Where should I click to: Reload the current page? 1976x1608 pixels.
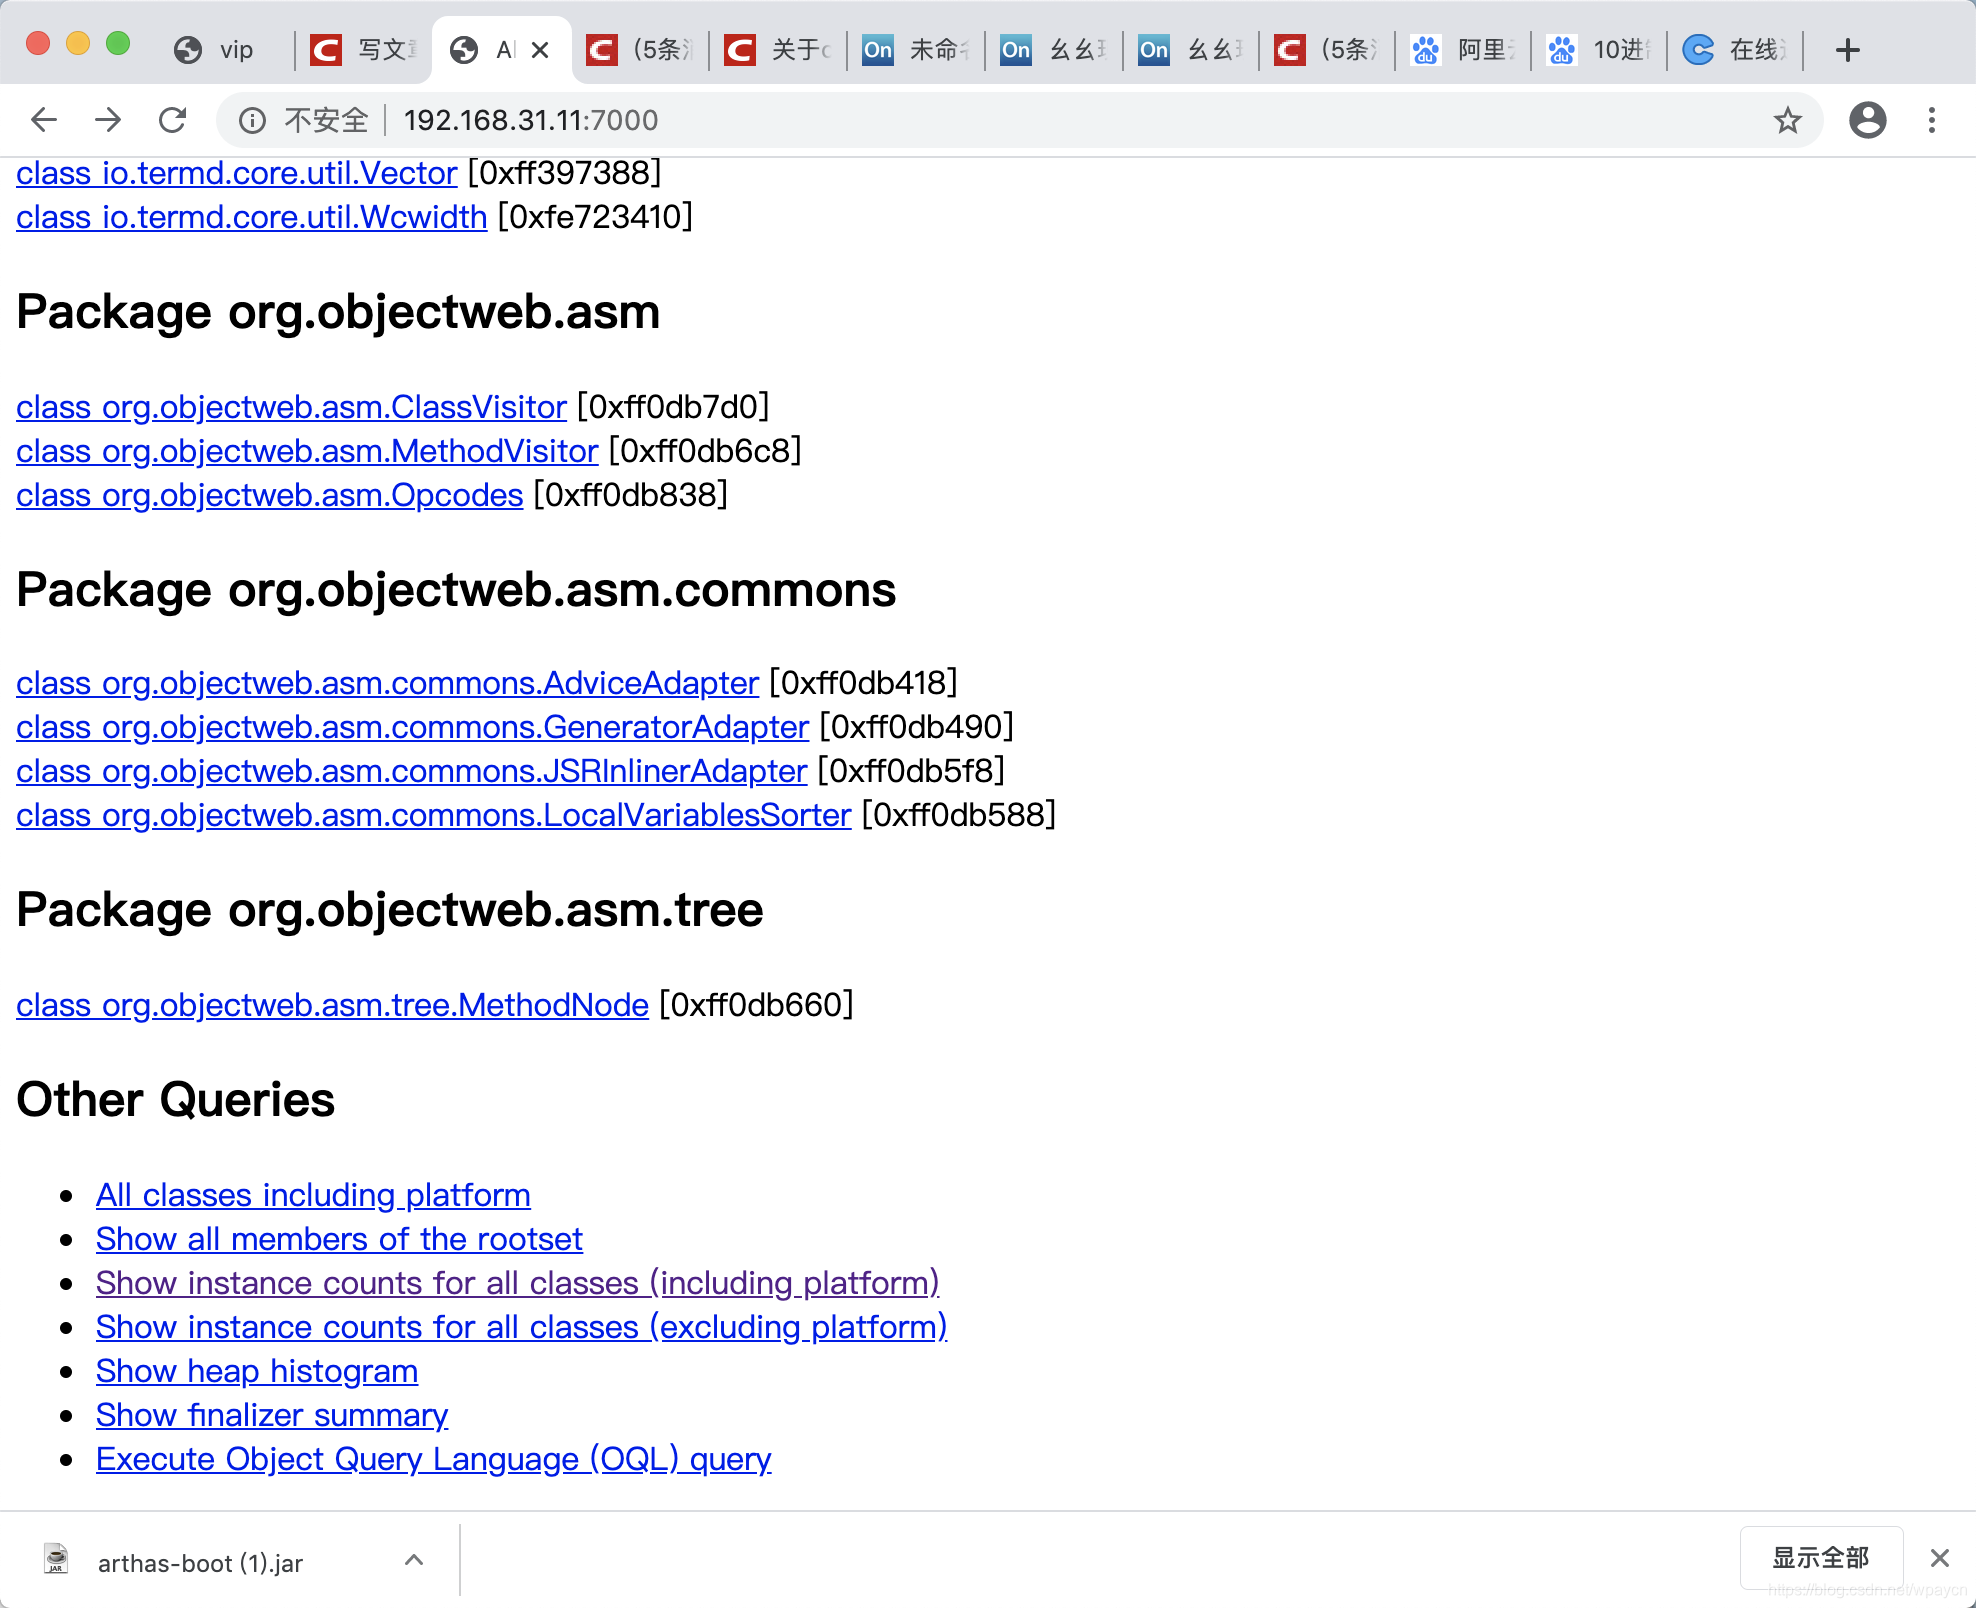[x=173, y=120]
